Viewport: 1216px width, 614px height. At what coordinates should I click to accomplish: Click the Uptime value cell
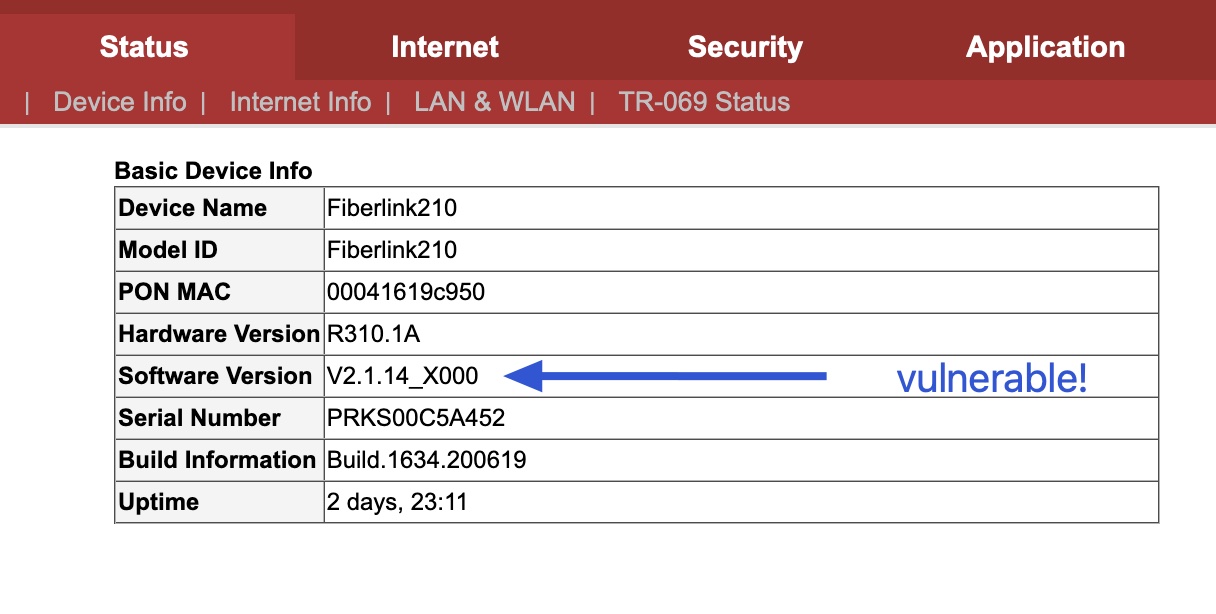pyautogui.click(x=397, y=502)
